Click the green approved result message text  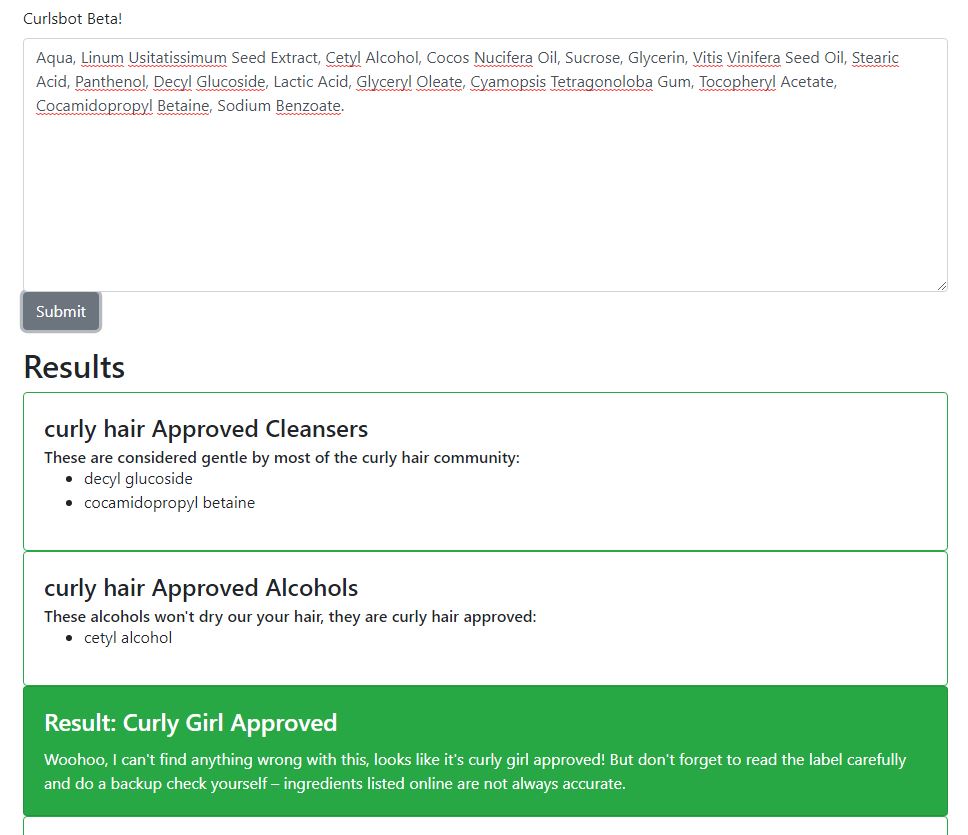pyautogui.click(x=475, y=771)
